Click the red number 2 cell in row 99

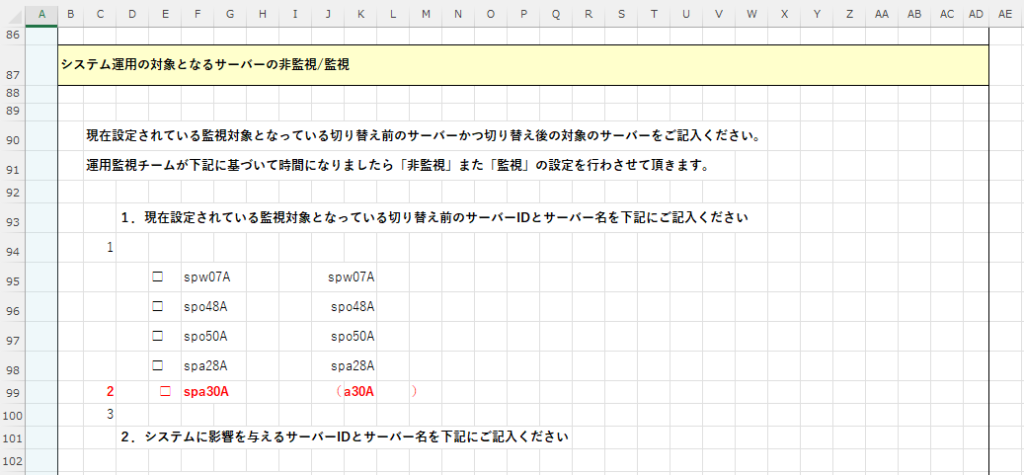click(x=110, y=392)
